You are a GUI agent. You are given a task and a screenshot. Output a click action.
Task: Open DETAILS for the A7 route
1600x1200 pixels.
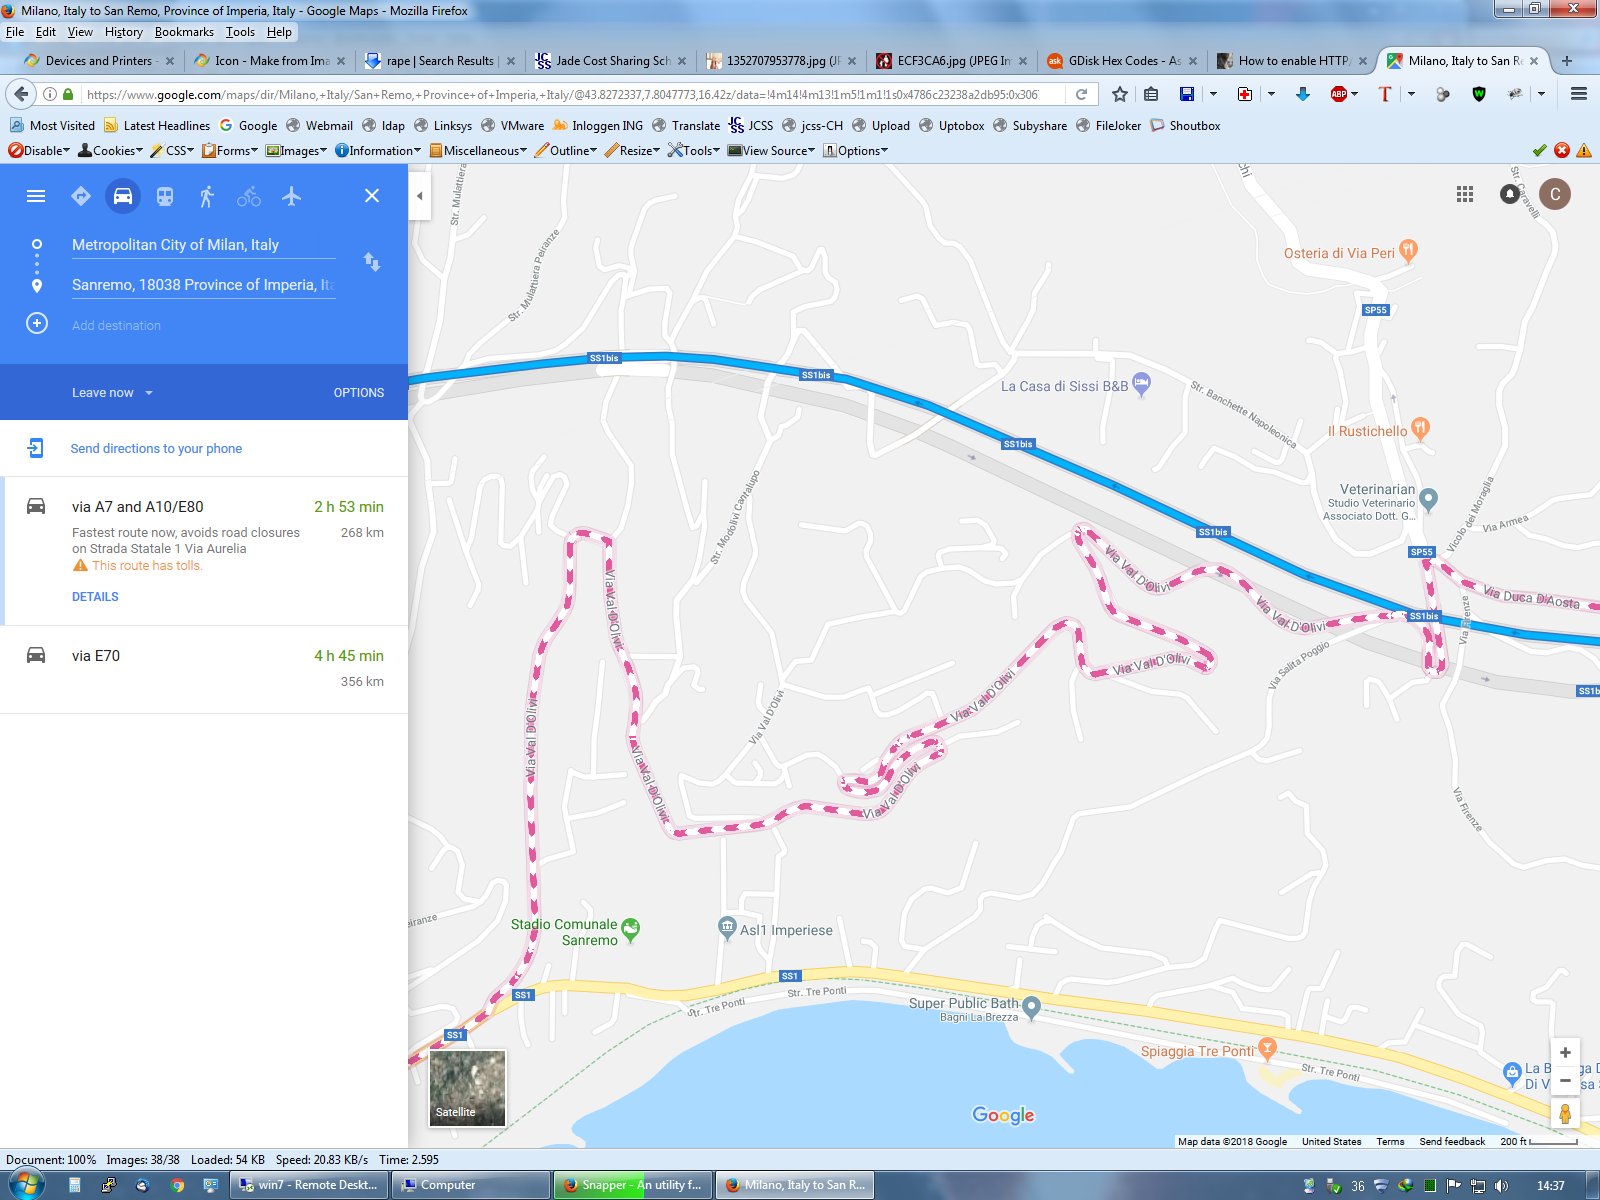tap(95, 597)
